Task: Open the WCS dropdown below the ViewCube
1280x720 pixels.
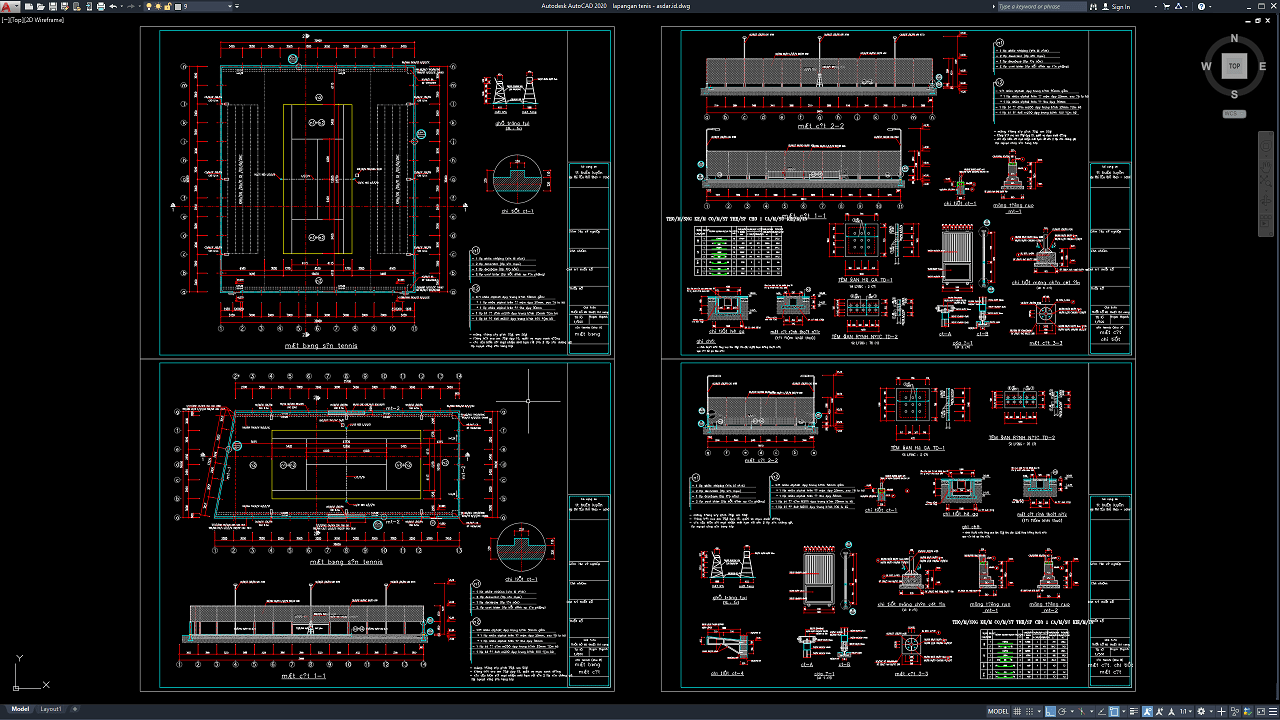Action: click(1234, 113)
